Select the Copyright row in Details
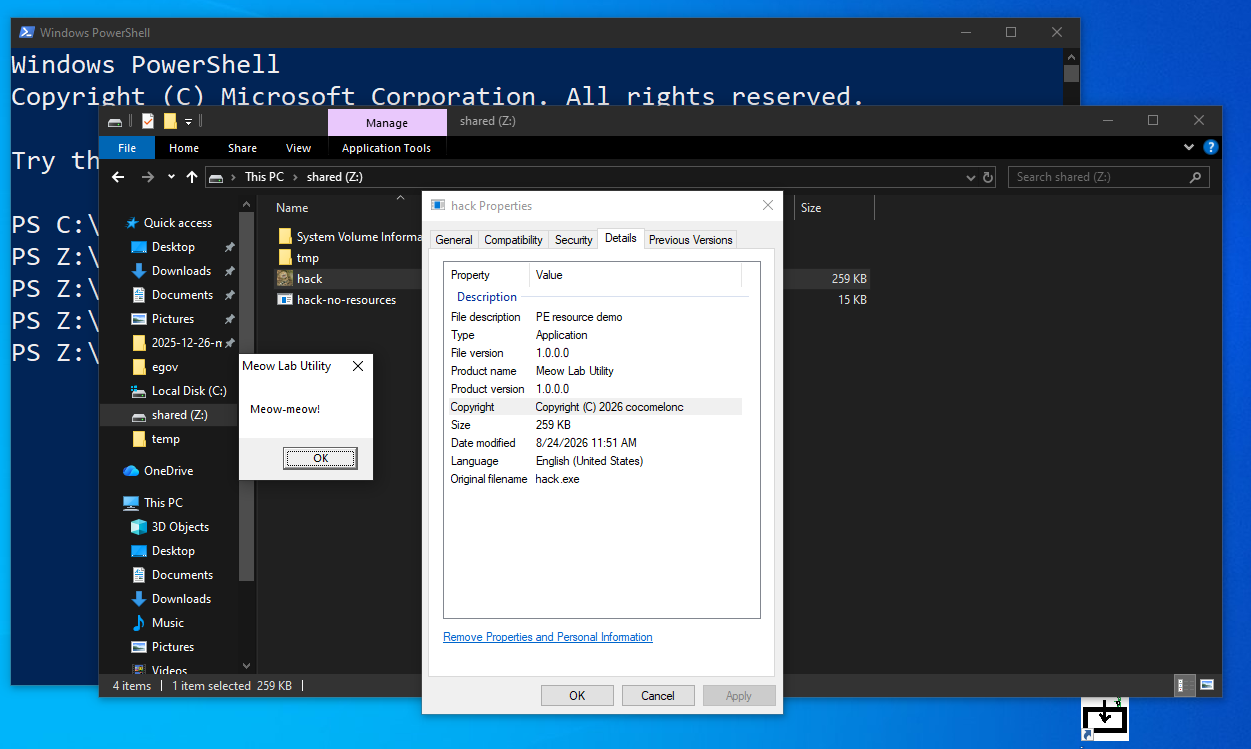This screenshot has width=1251, height=749. [x=594, y=407]
